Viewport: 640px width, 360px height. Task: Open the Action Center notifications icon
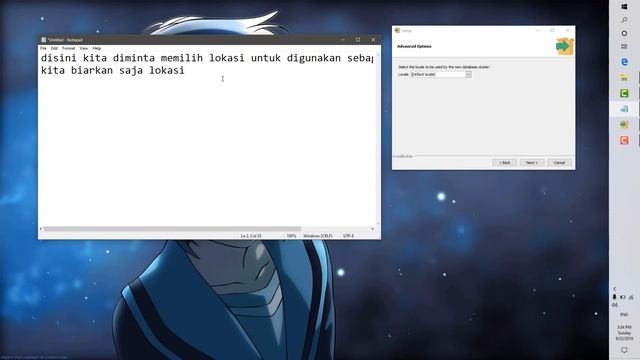click(x=624, y=350)
